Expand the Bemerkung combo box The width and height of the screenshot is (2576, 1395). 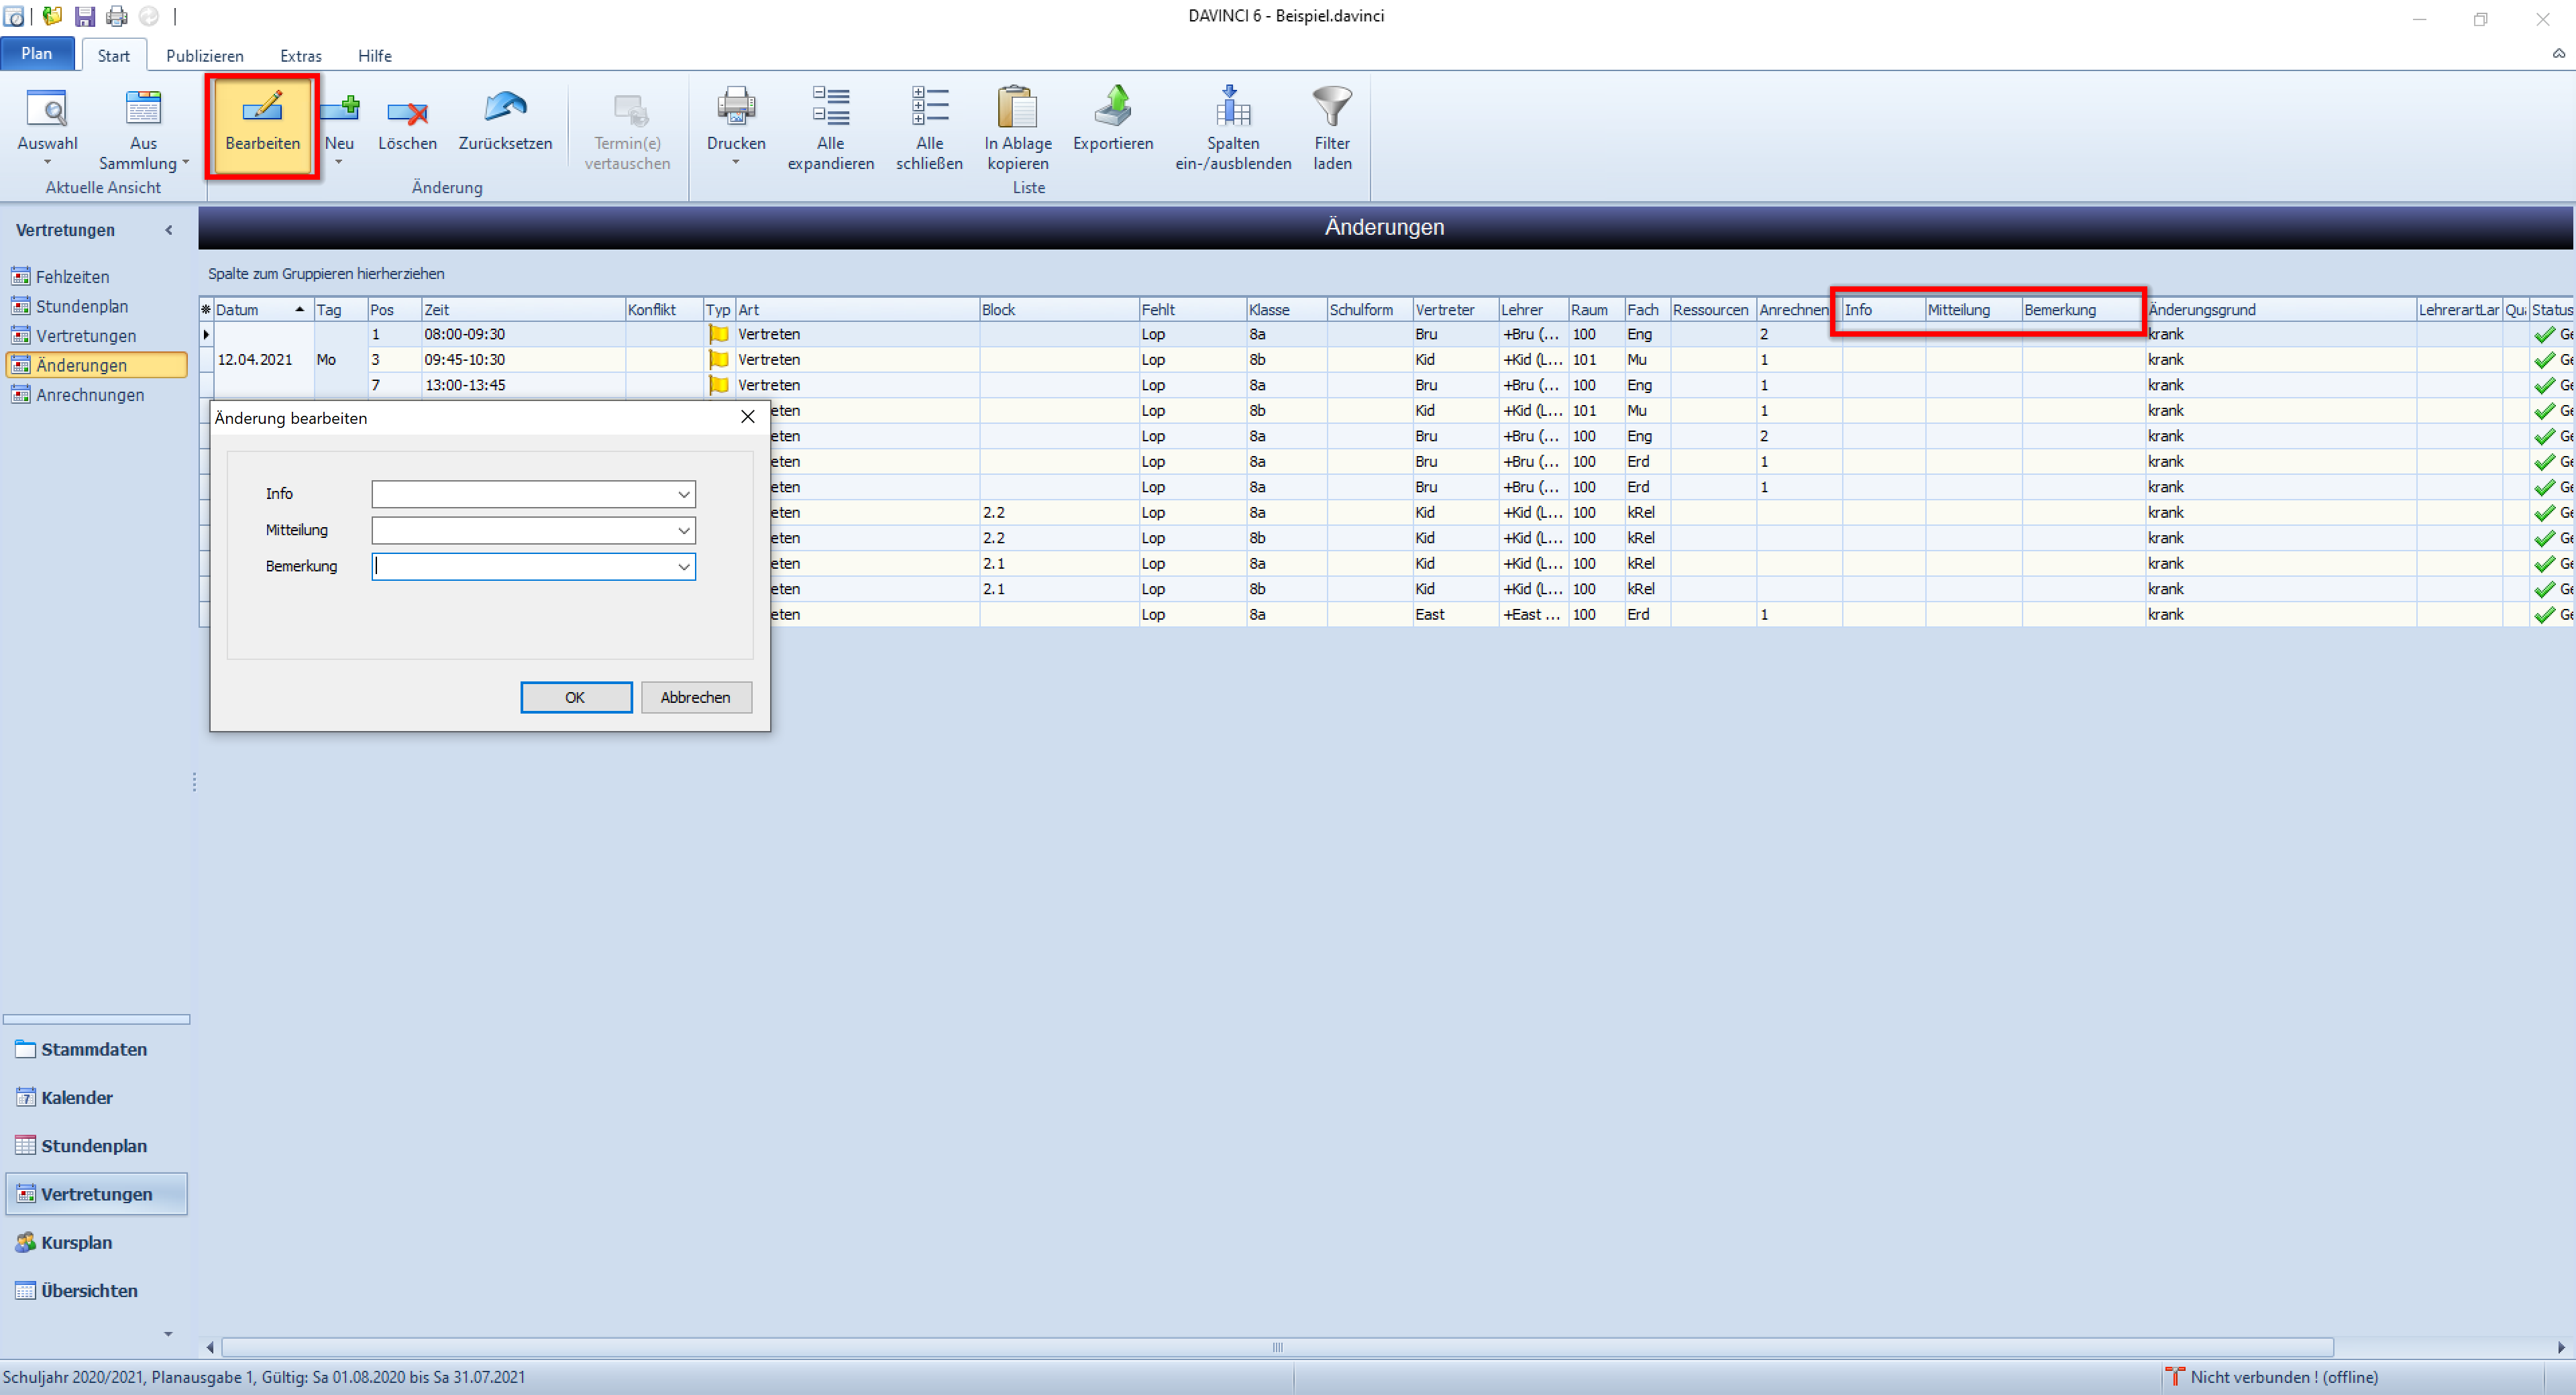[684, 567]
